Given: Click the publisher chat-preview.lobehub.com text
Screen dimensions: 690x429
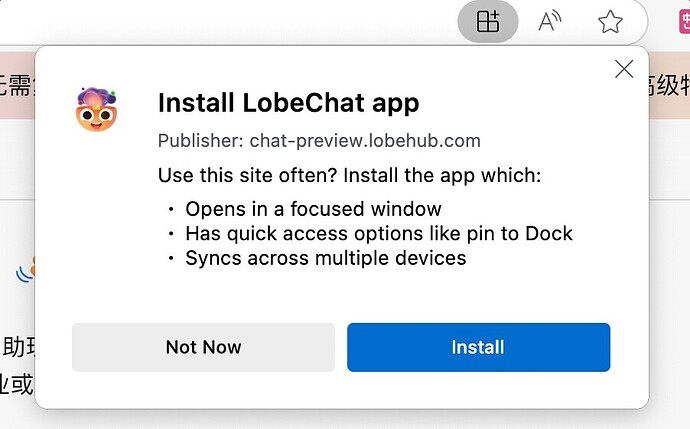Looking at the screenshot, I should 319,140.
